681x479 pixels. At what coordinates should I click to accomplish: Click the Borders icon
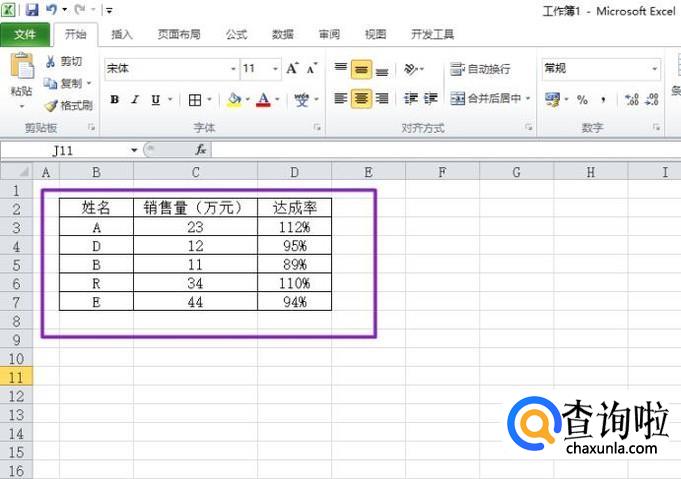click(195, 100)
